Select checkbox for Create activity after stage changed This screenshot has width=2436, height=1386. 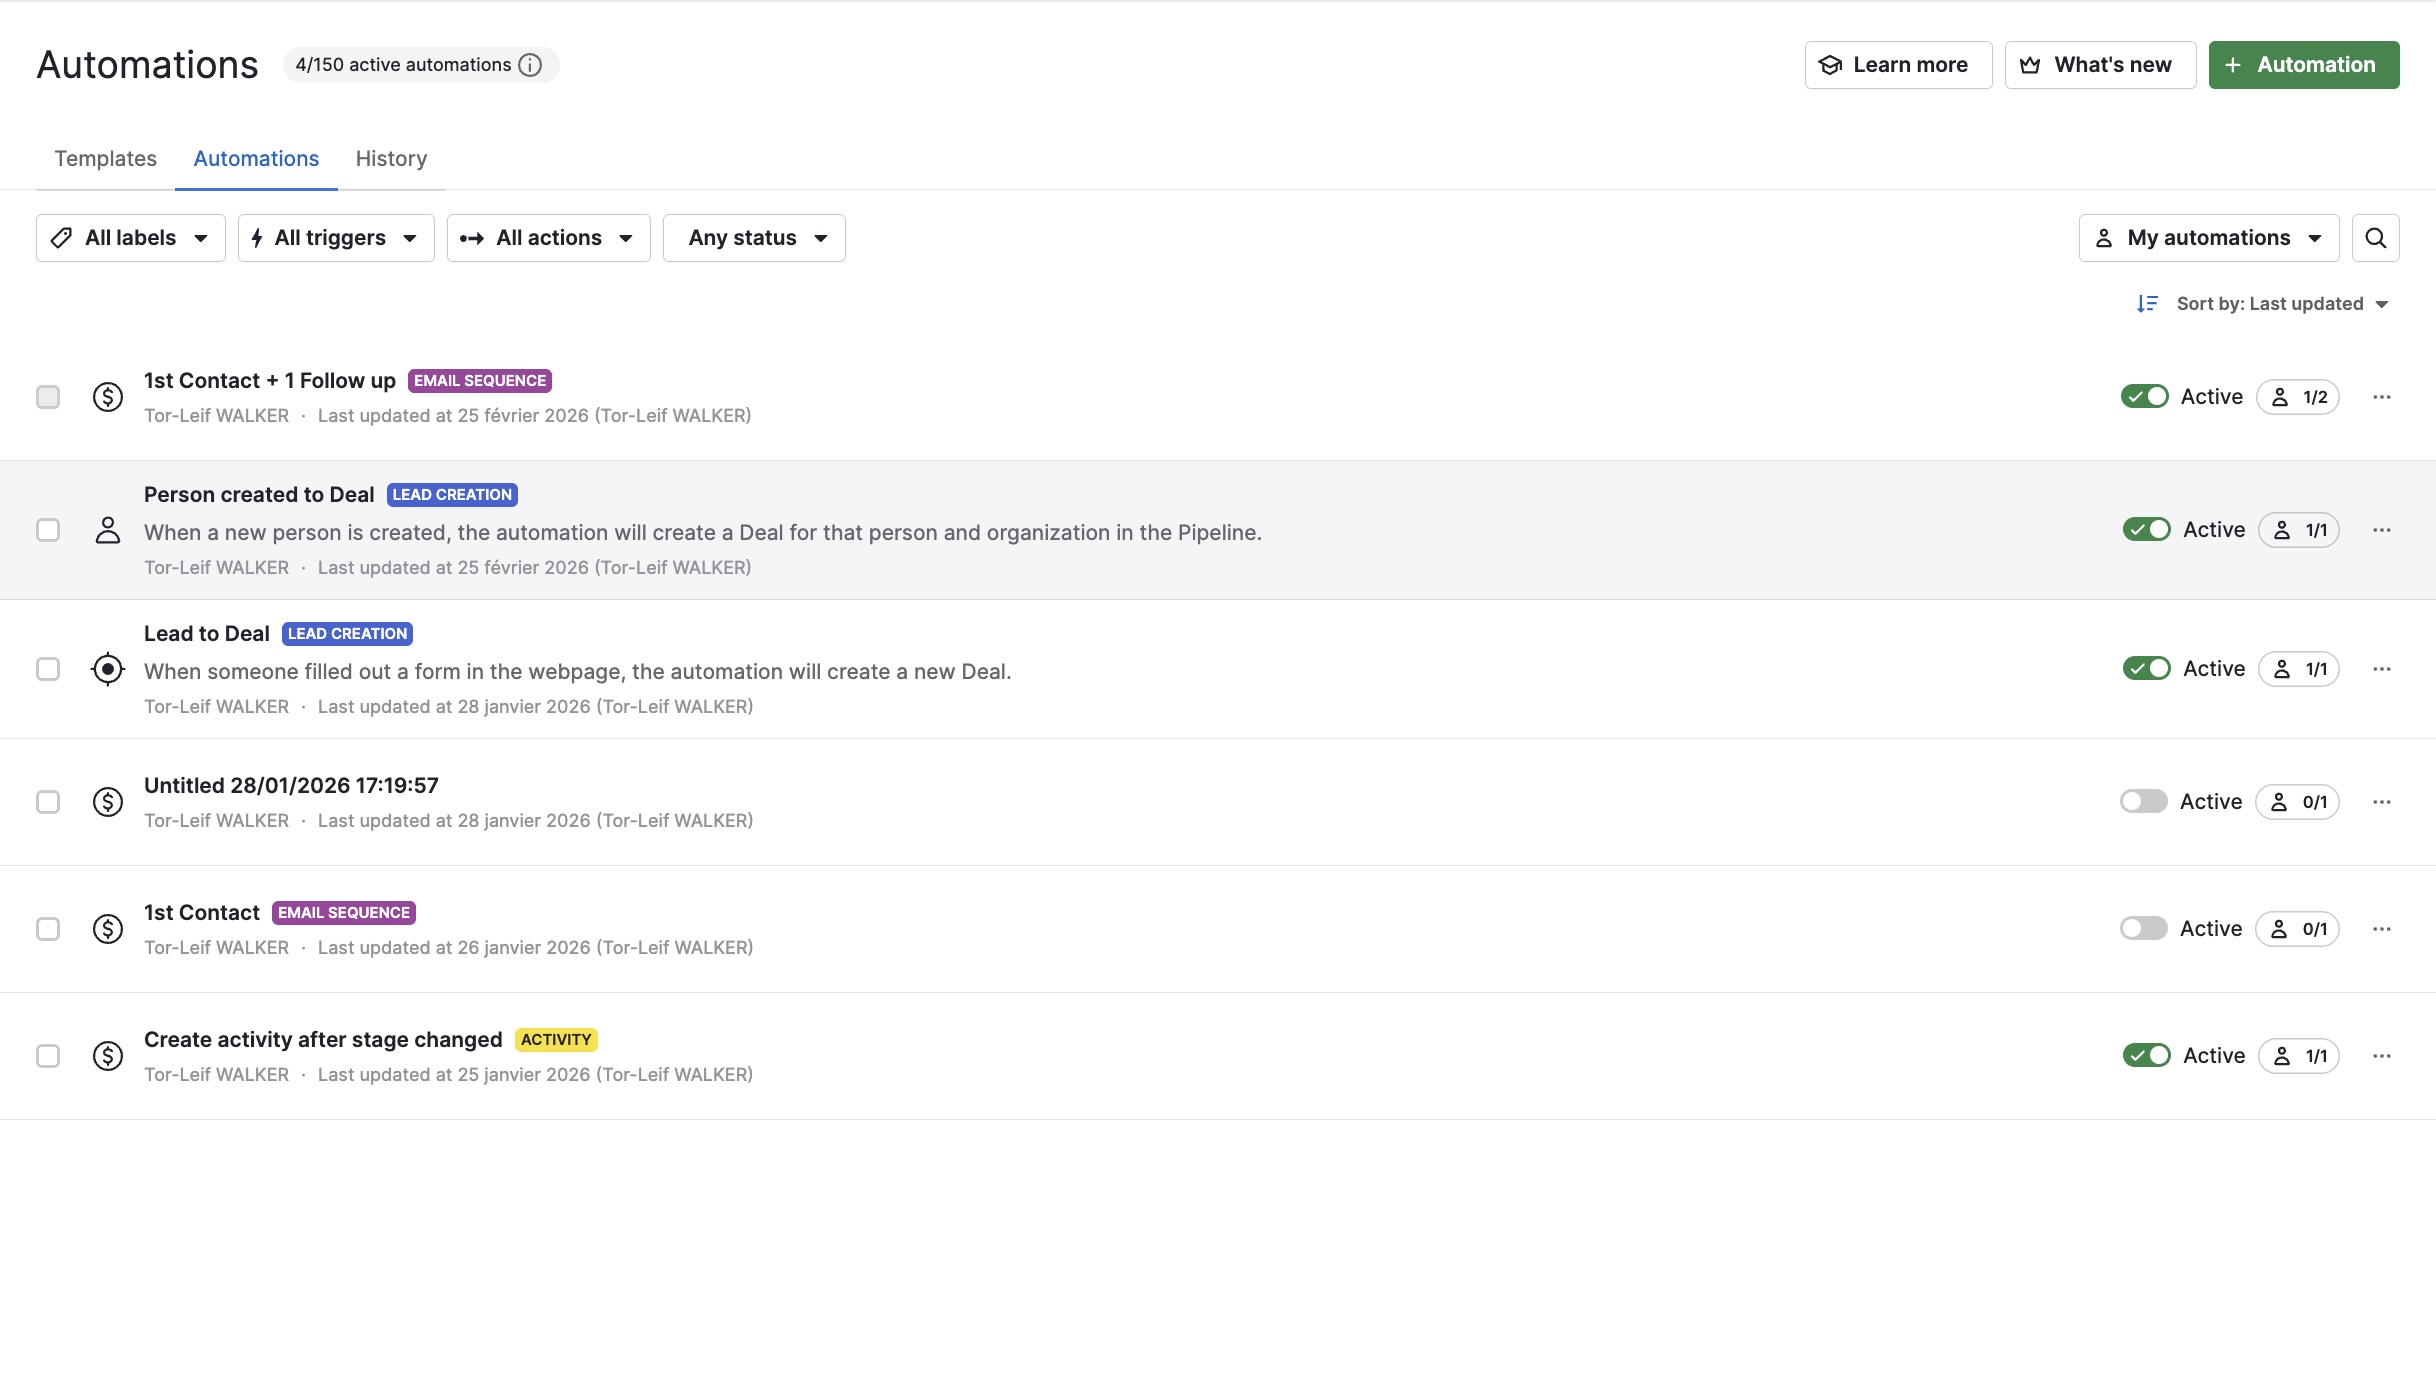48,1056
